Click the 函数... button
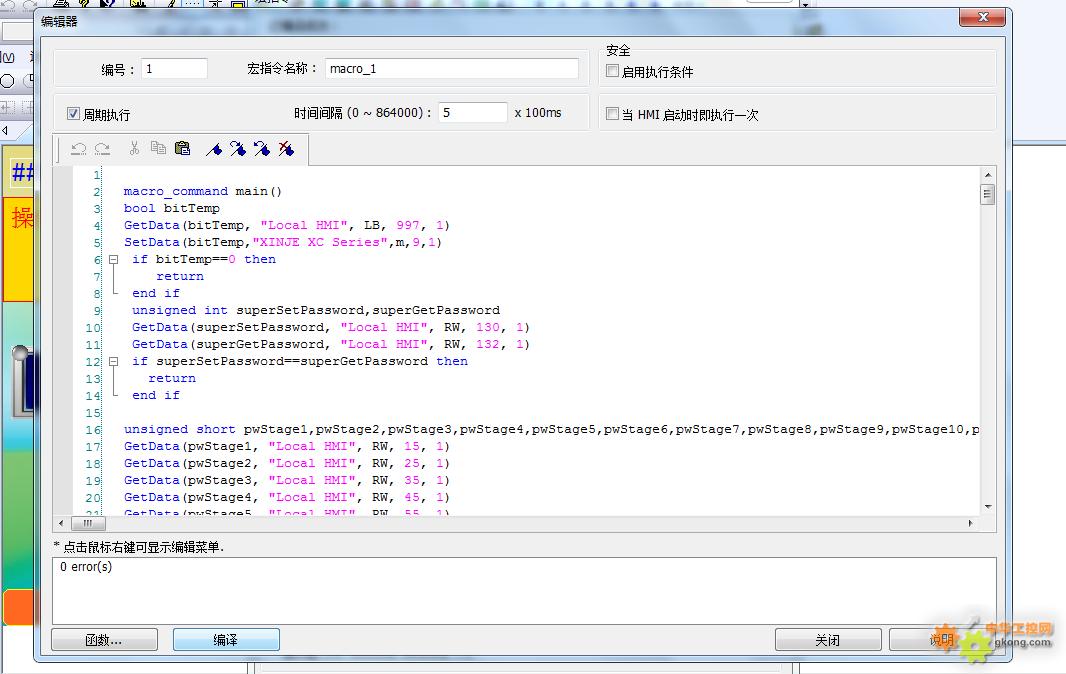The width and height of the screenshot is (1066, 674). 104,640
